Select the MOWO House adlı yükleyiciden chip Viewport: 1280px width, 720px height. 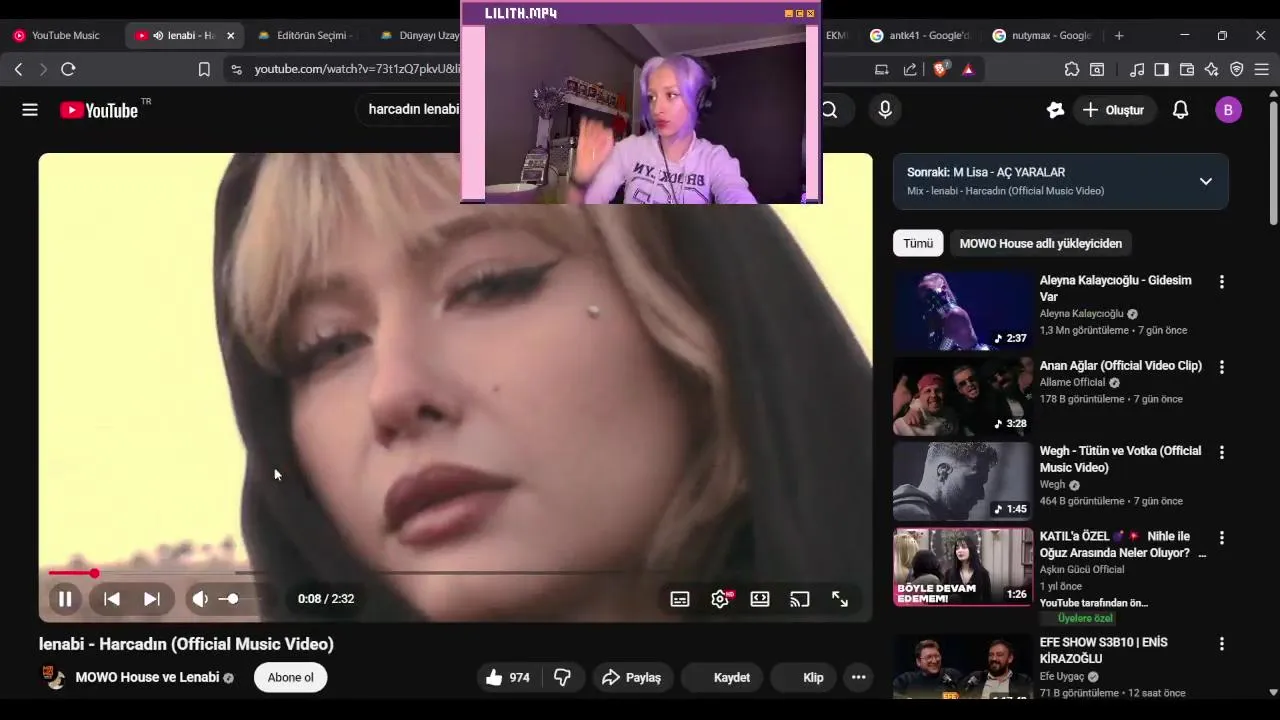pyautogui.click(x=1041, y=243)
